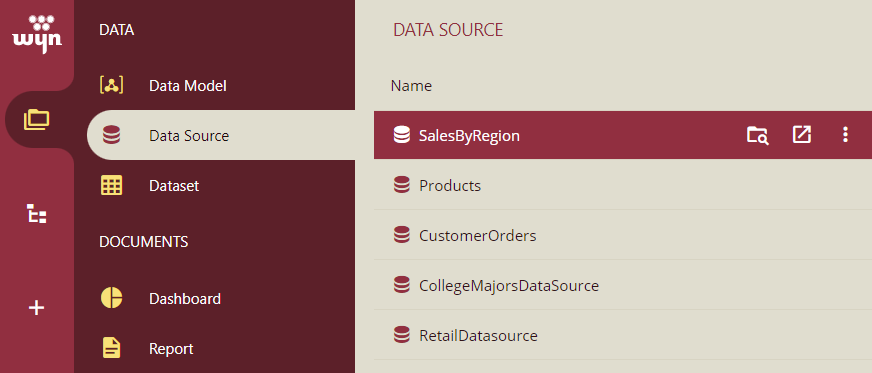This screenshot has width=872, height=373.
Task: Select CollegeMajorsDataSource row
Action: tap(623, 285)
